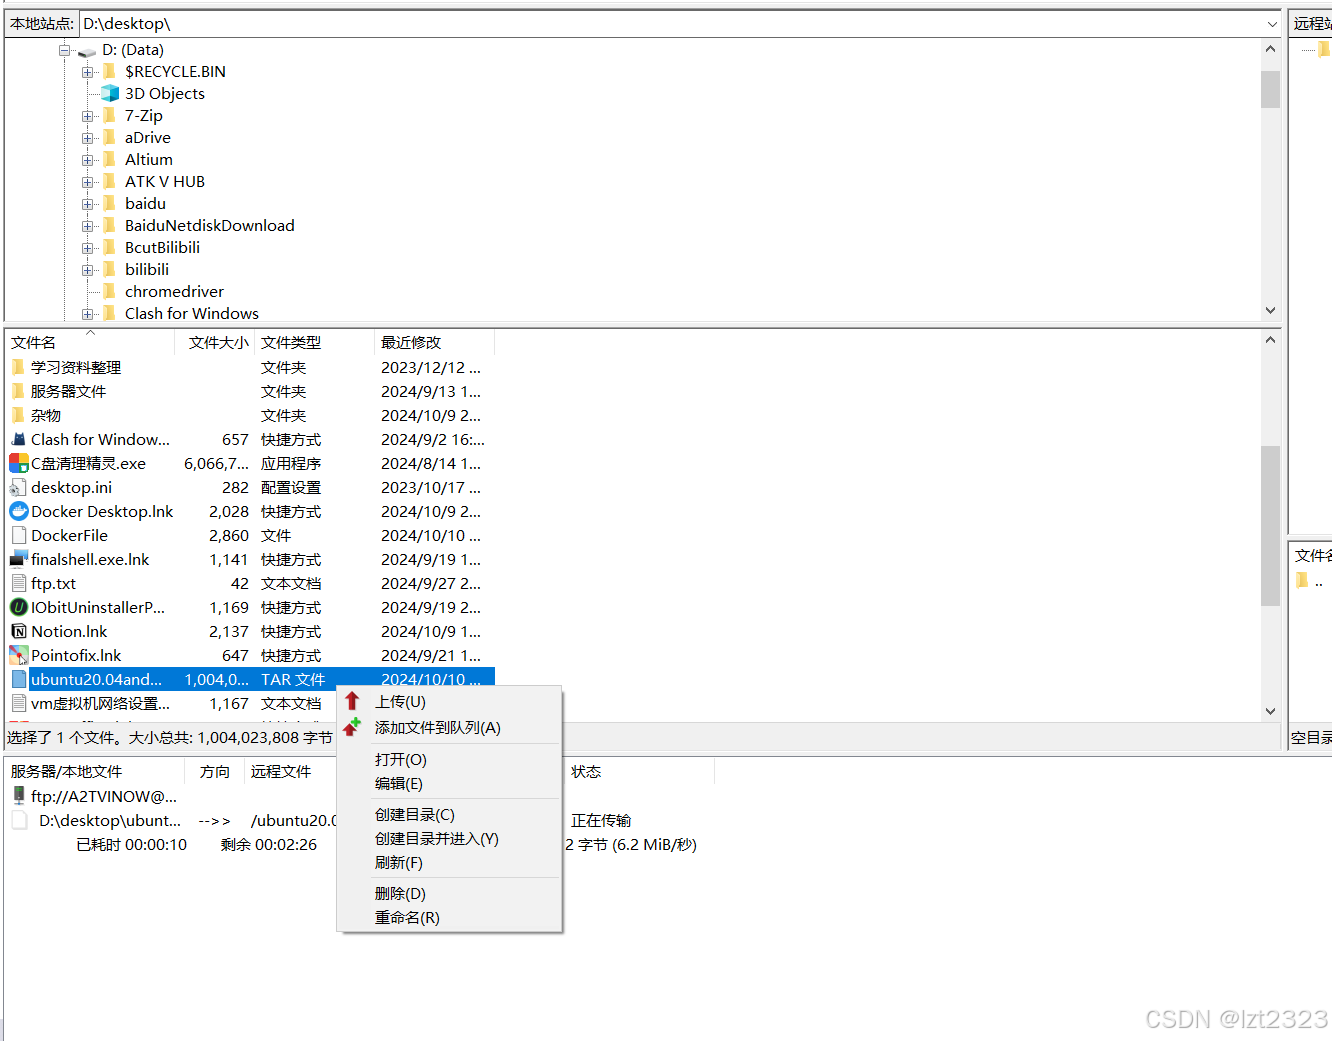Click the file list scrollbar down arrow
1332x1041 pixels.
1270,711
